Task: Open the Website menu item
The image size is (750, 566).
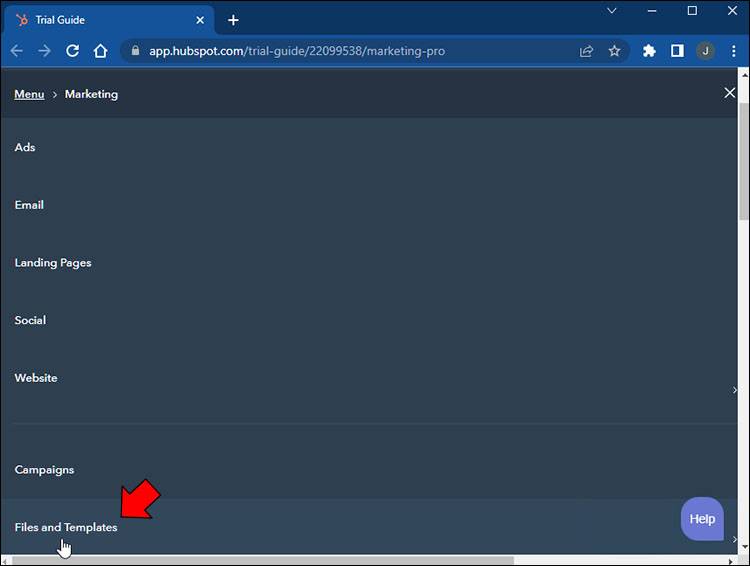Action: [36, 378]
